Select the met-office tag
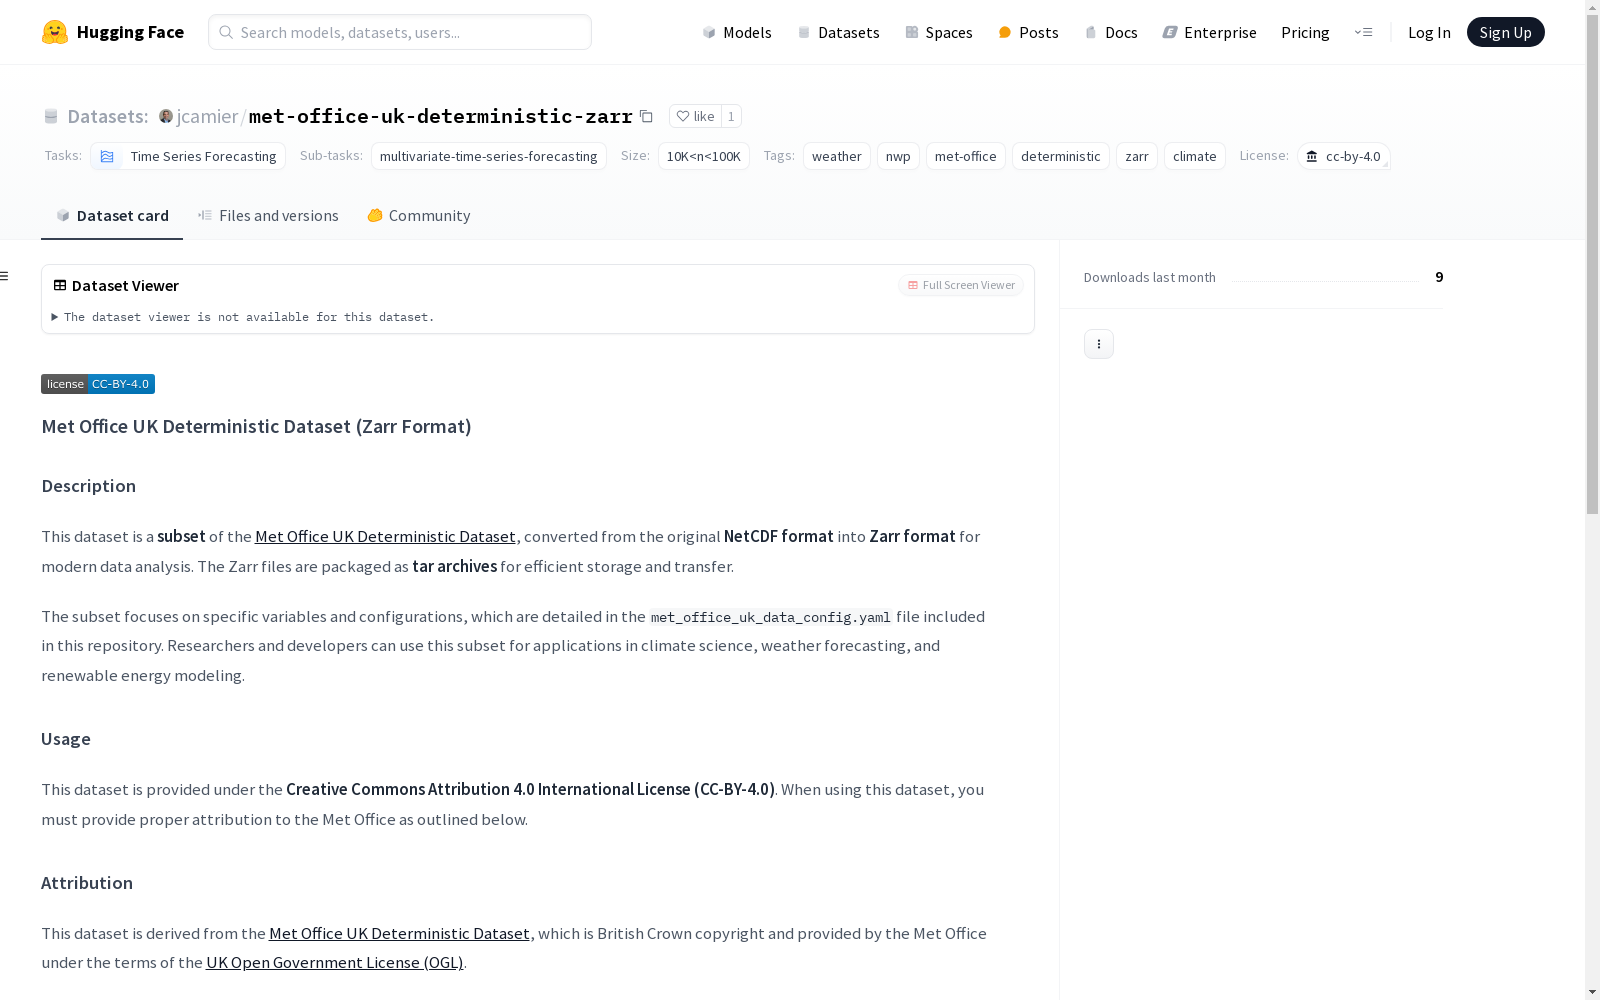The height and width of the screenshot is (1000, 1600). (x=966, y=156)
